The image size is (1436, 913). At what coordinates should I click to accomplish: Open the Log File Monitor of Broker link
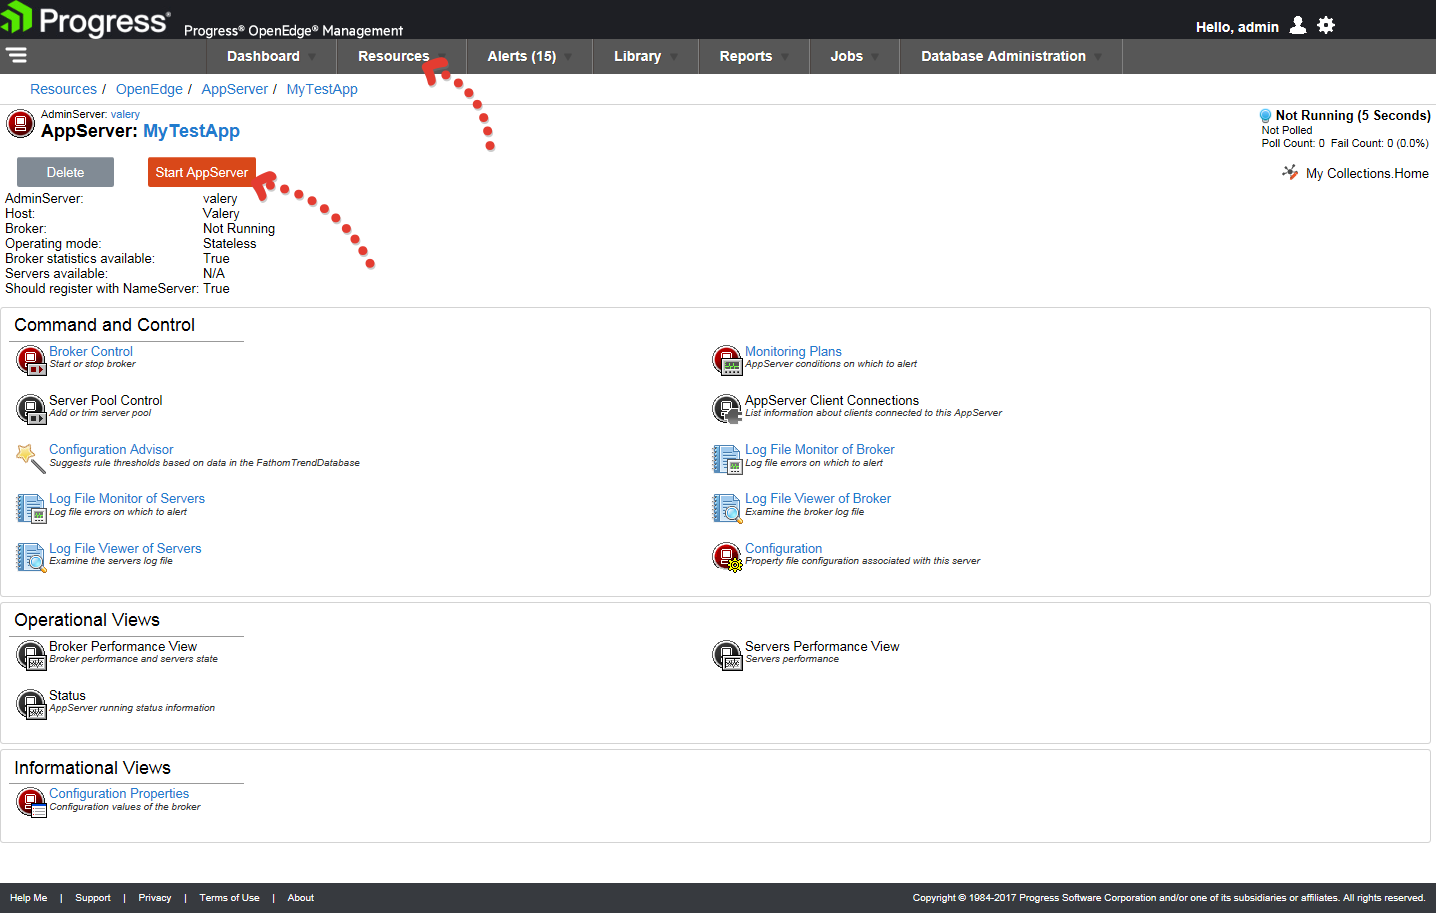(820, 449)
